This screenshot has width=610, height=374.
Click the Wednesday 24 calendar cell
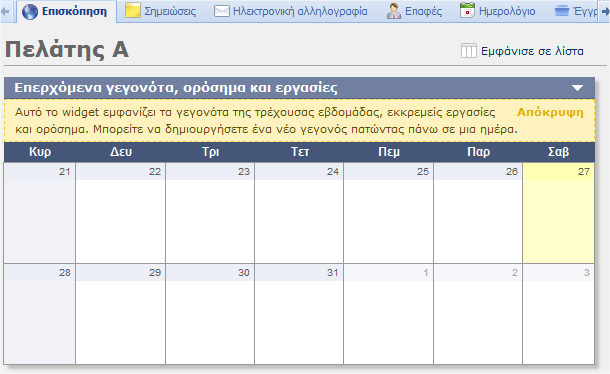[299, 213]
